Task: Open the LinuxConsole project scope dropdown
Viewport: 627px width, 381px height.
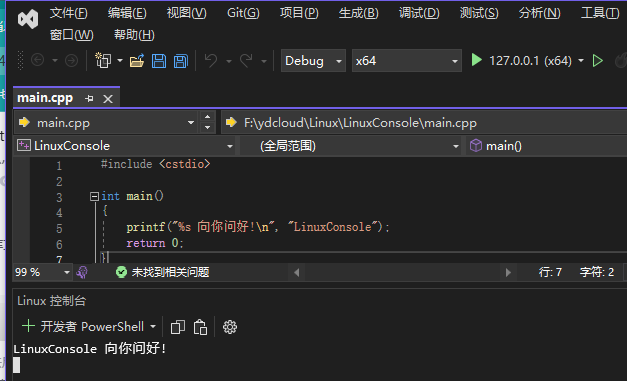Action: [x=125, y=146]
